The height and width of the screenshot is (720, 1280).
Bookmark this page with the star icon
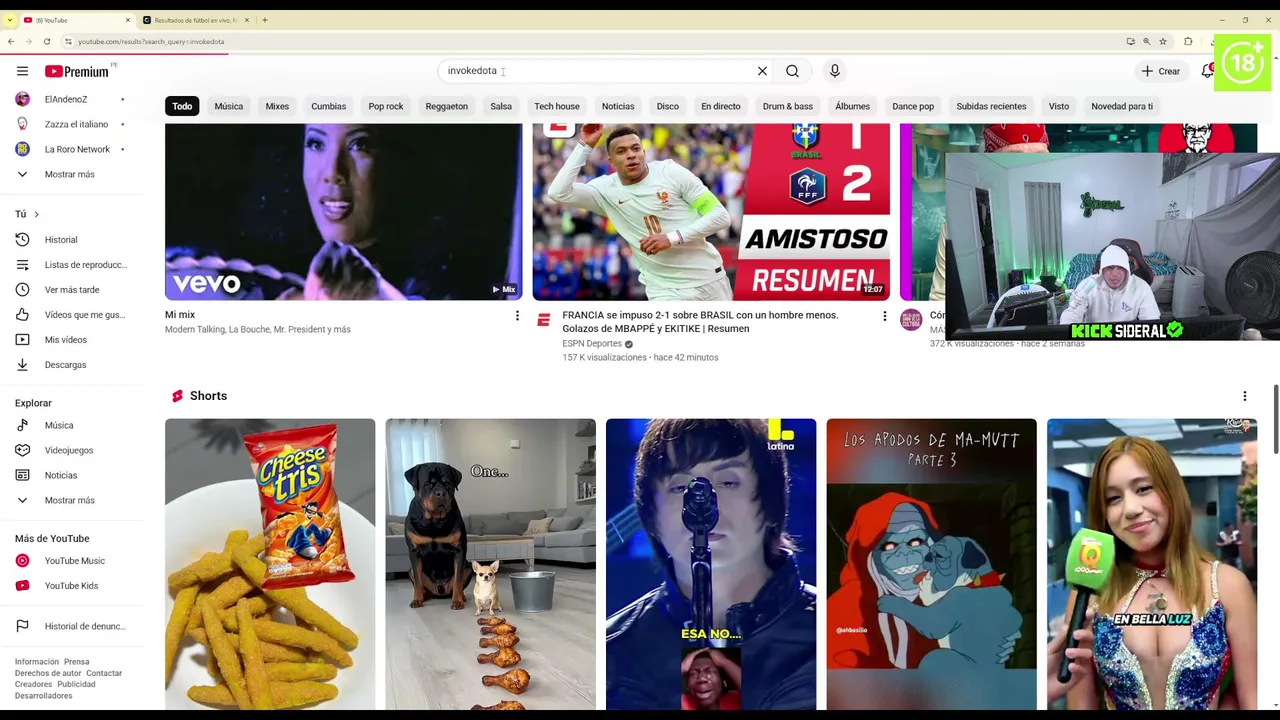pyautogui.click(x=1163, y=41)
